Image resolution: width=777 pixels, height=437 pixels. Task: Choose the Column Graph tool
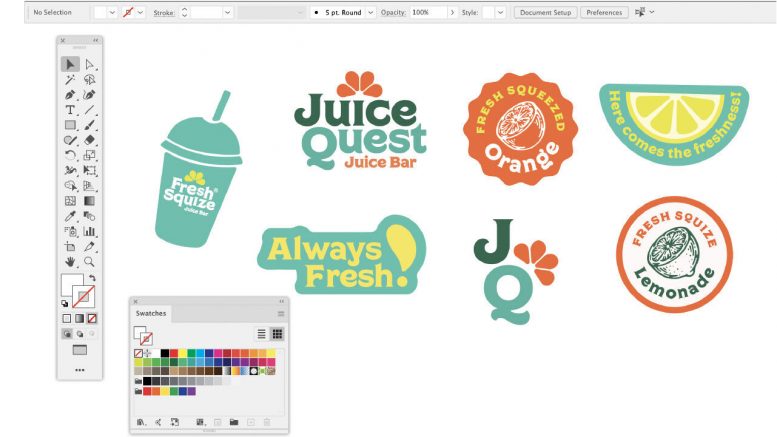[89, 231]
